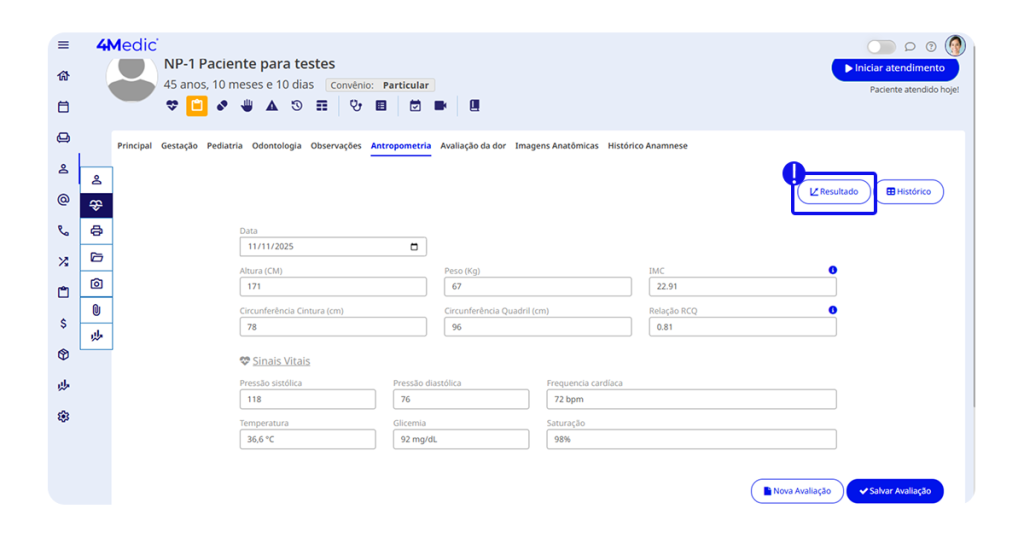Viewport: 1024px width, 538px height.
Task: Open the printer icon in side panel
Action: 96,231
